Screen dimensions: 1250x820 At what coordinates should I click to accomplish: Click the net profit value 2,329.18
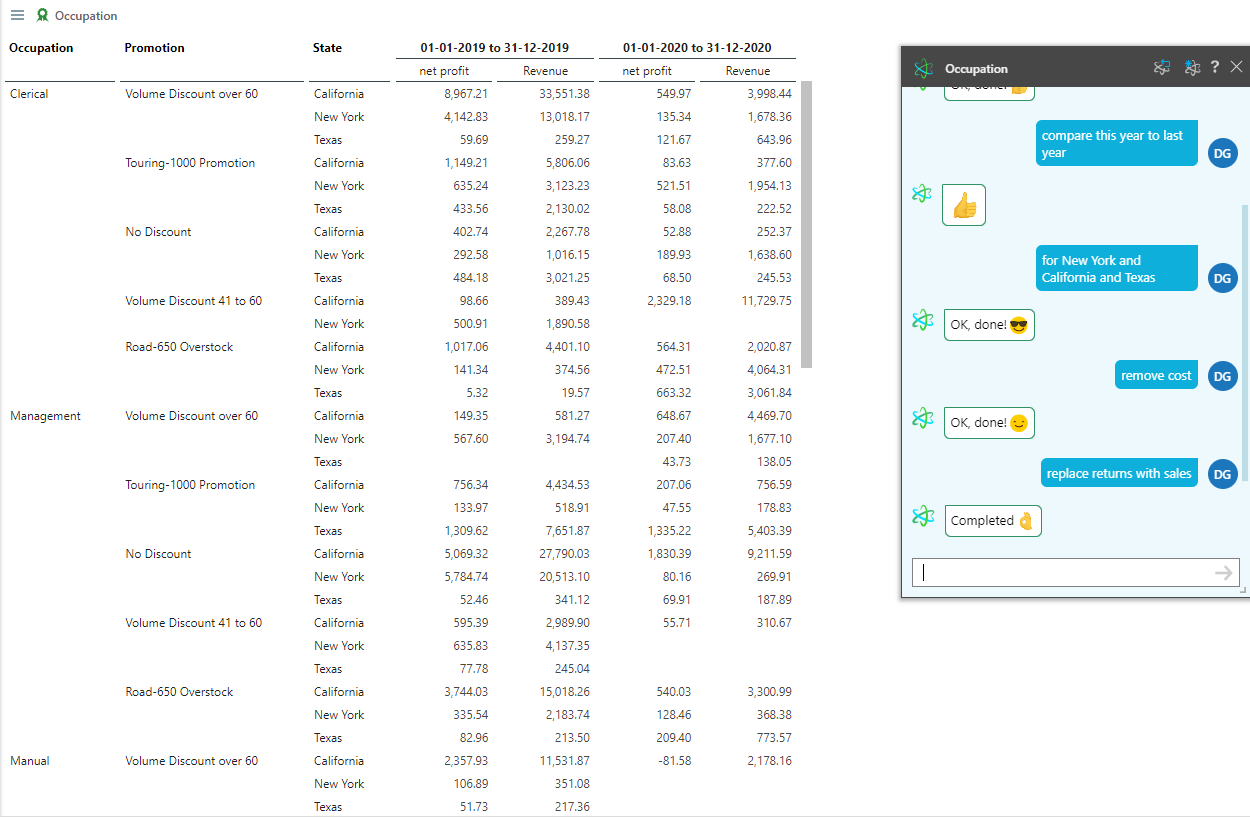click(x=669, y=301)
